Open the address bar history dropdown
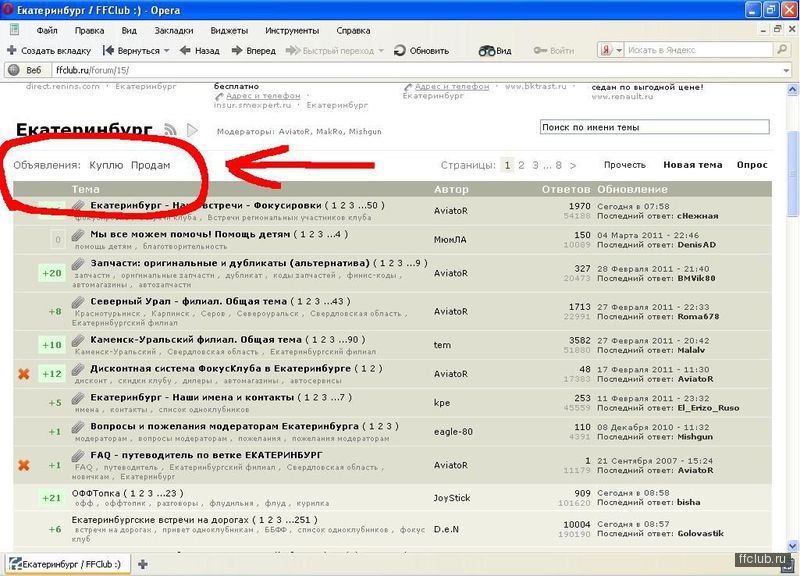800x576 pixels. [x=786, y=70]
